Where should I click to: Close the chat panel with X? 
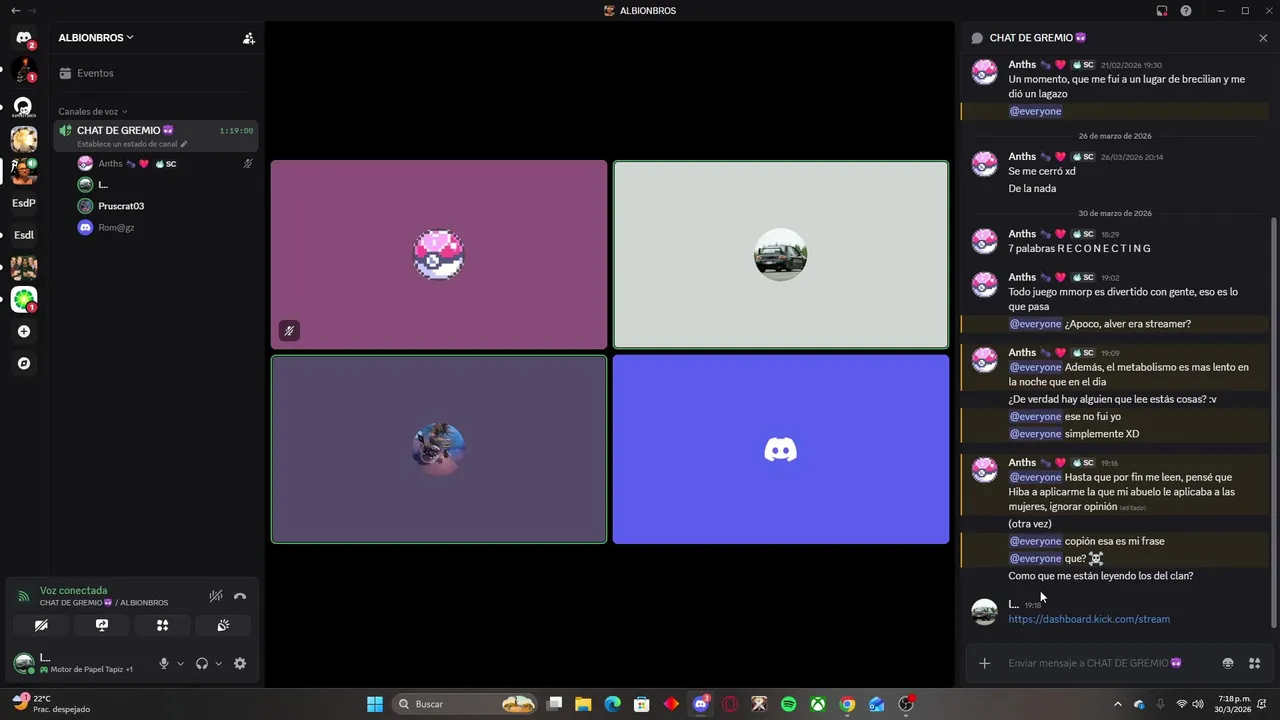(1263, 38)
